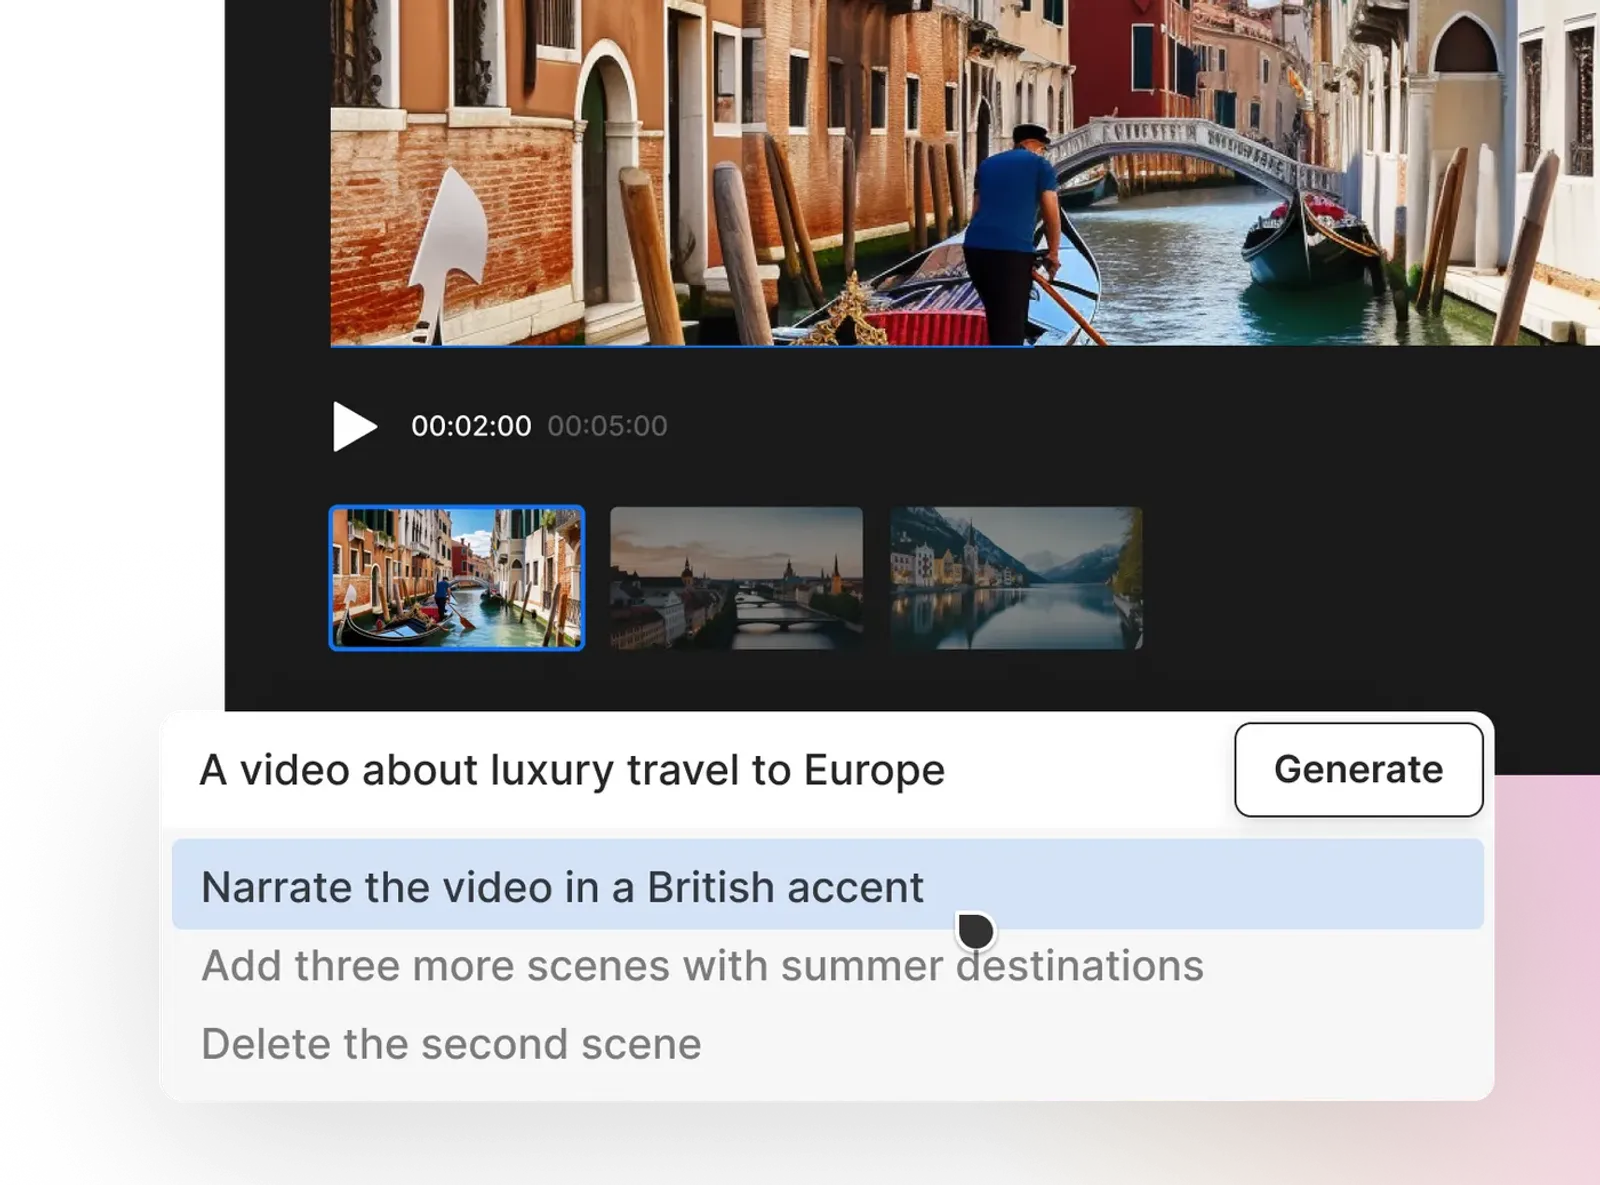Click the 00:05:00 total duration label
The image size is (1600, 1185).
click(x=607, y=425)
